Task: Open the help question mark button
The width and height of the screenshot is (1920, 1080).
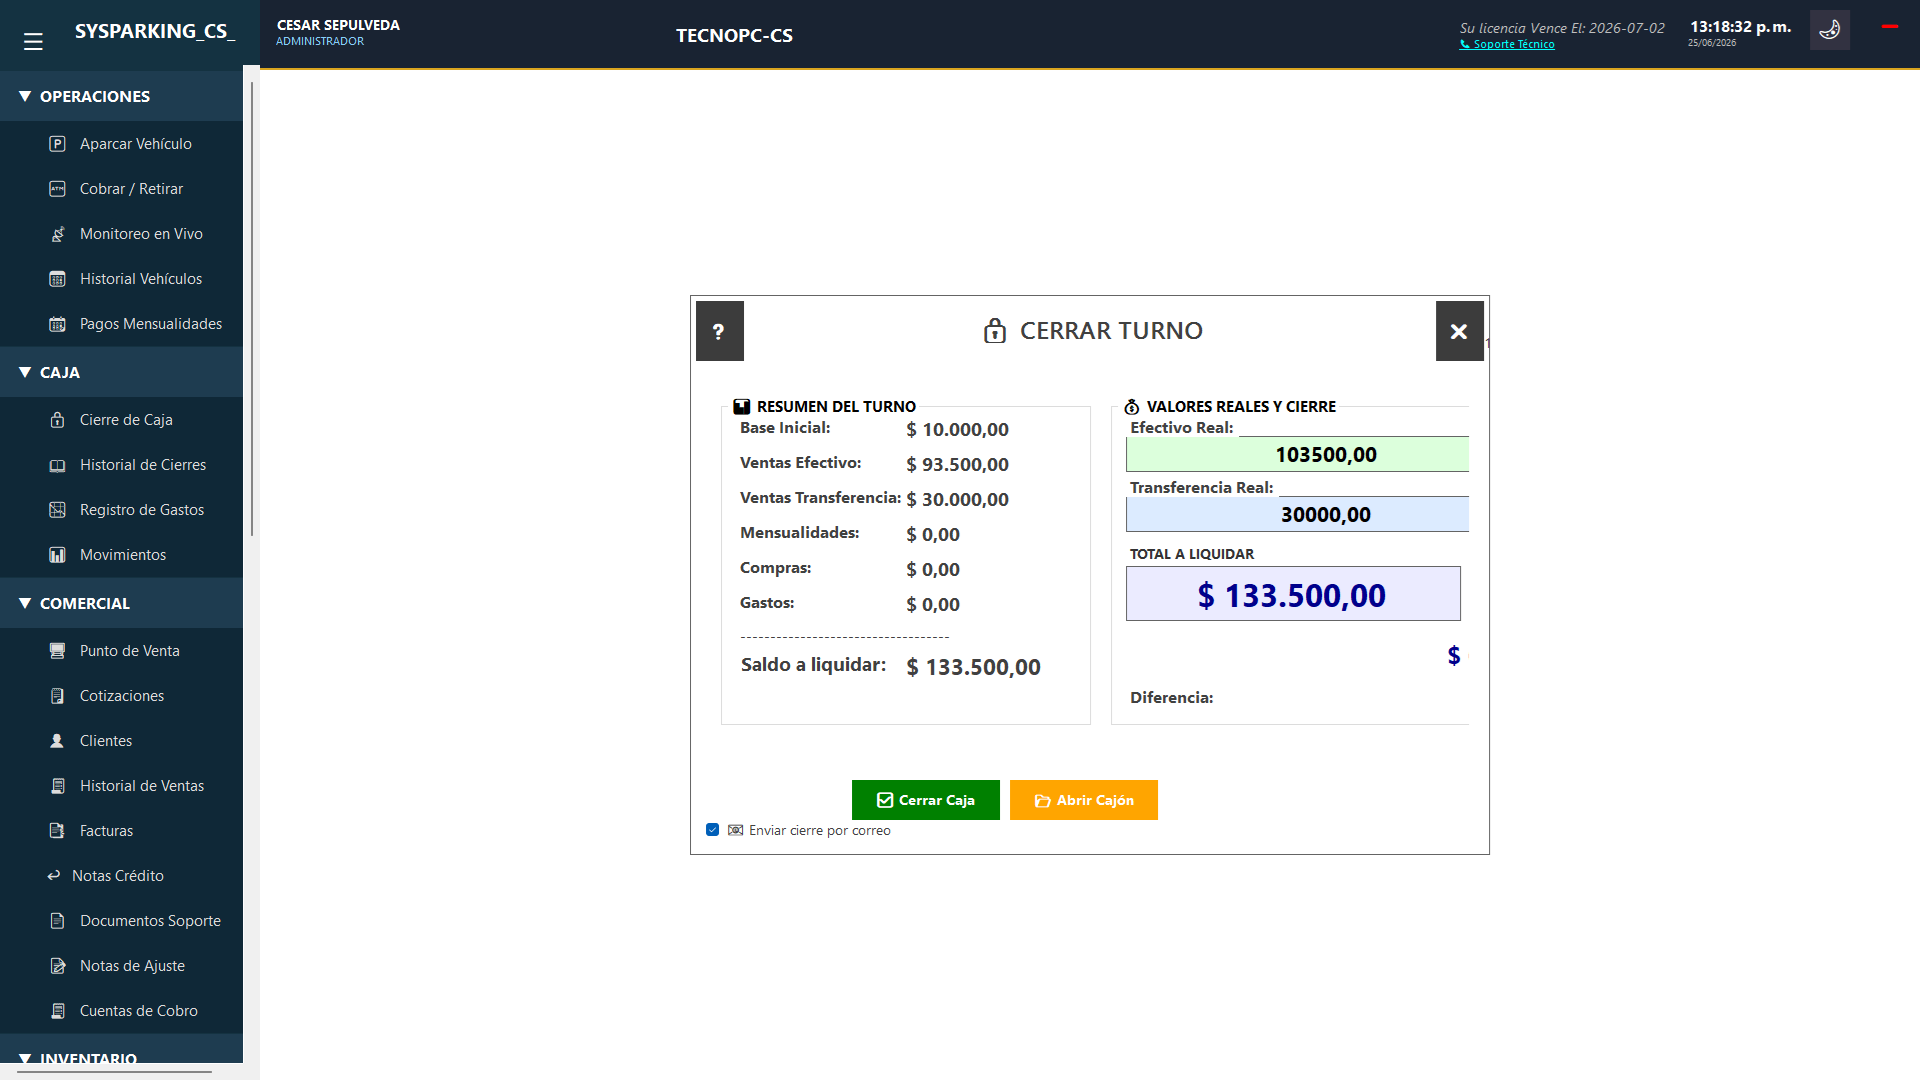Action: pyautogui.click(x=719, y=331)
